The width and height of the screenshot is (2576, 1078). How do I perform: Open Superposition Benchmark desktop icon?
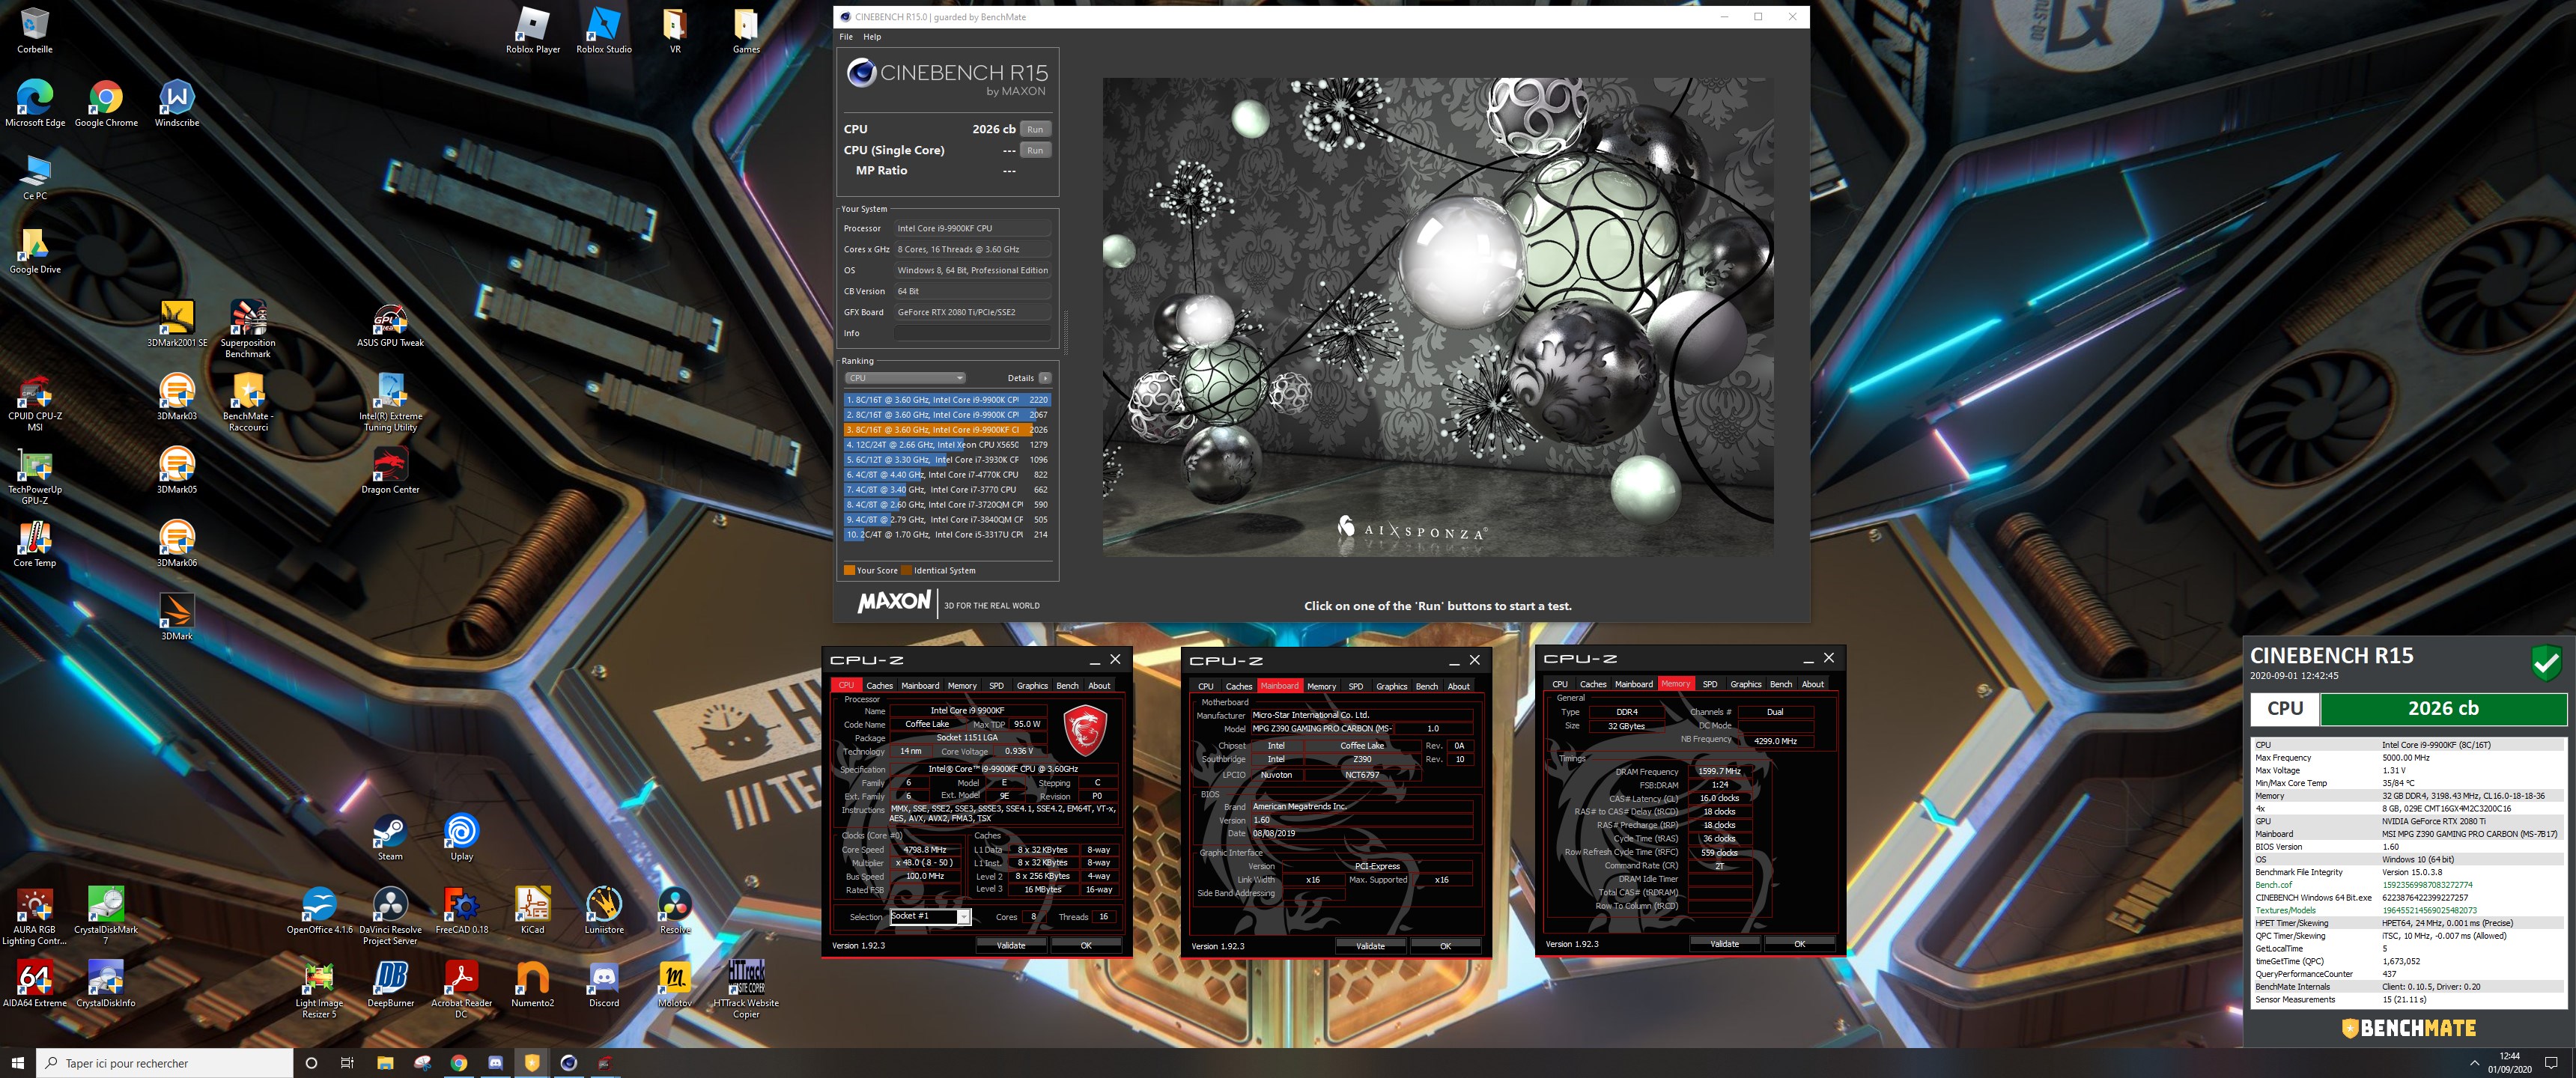248,329
